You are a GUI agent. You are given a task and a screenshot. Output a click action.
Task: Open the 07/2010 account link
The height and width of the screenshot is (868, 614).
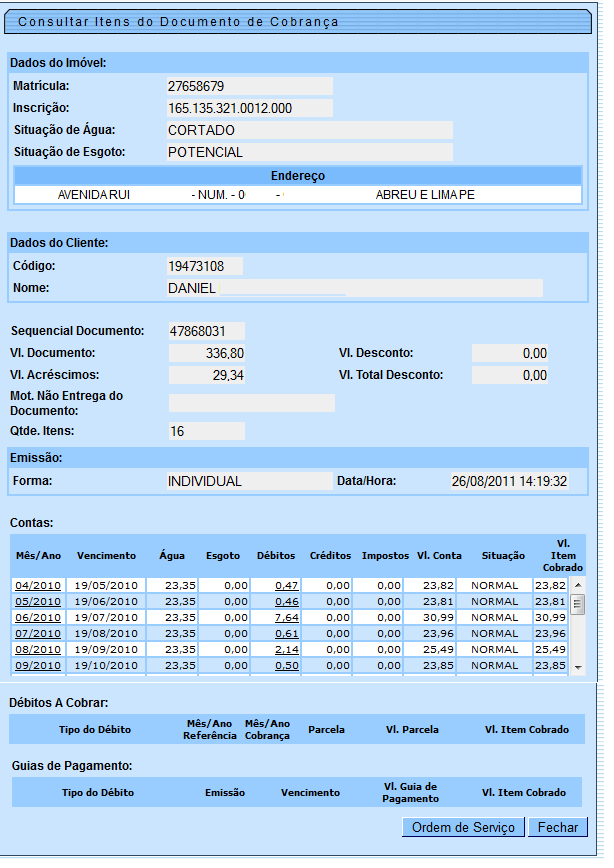[38, 634]
